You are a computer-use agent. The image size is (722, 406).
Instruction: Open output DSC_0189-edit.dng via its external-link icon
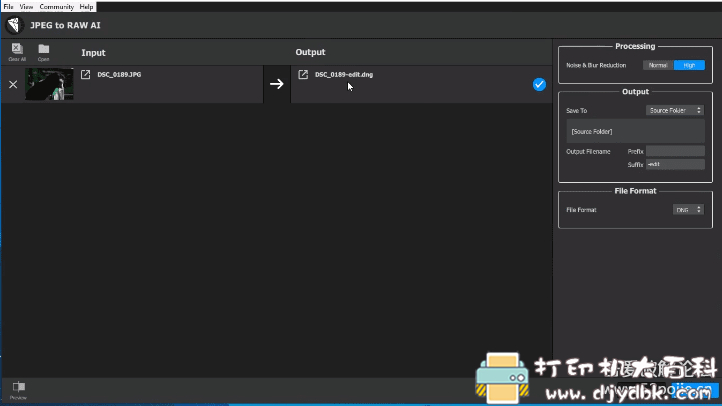coord(303,75)
